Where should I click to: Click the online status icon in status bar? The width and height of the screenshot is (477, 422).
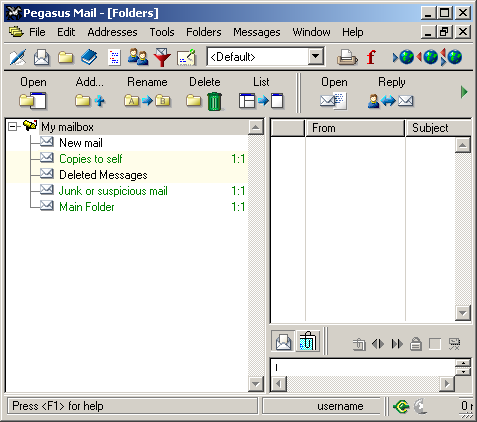tap(401, 406)
